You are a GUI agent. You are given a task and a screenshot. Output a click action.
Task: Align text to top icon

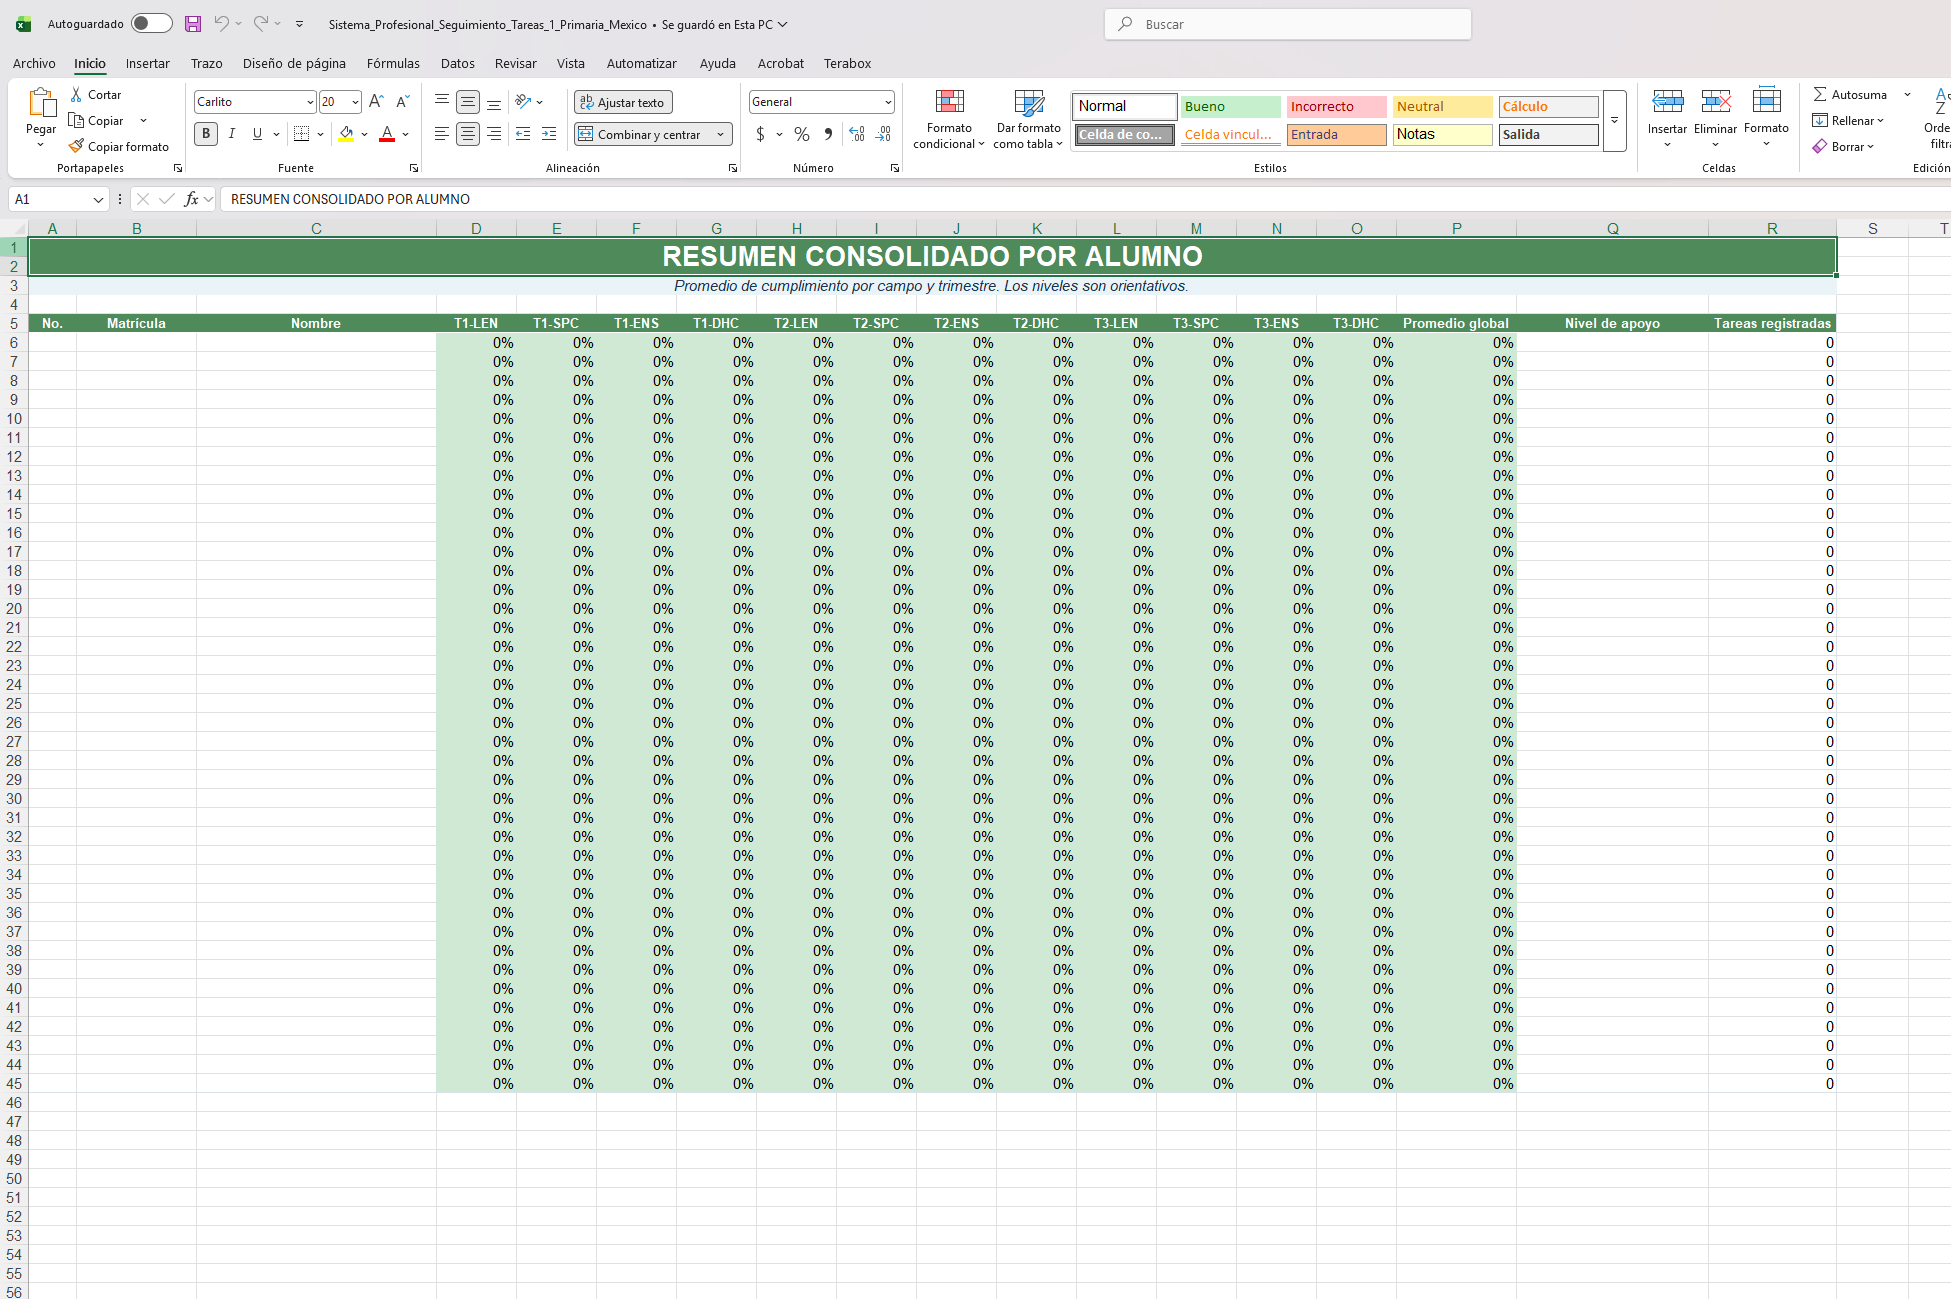[x=441, y=101]
